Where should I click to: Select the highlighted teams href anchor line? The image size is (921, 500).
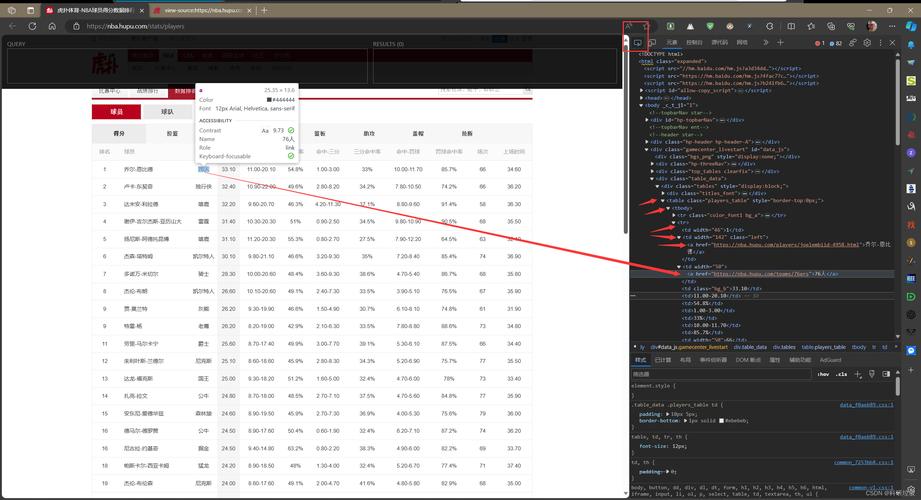(762, 274)
